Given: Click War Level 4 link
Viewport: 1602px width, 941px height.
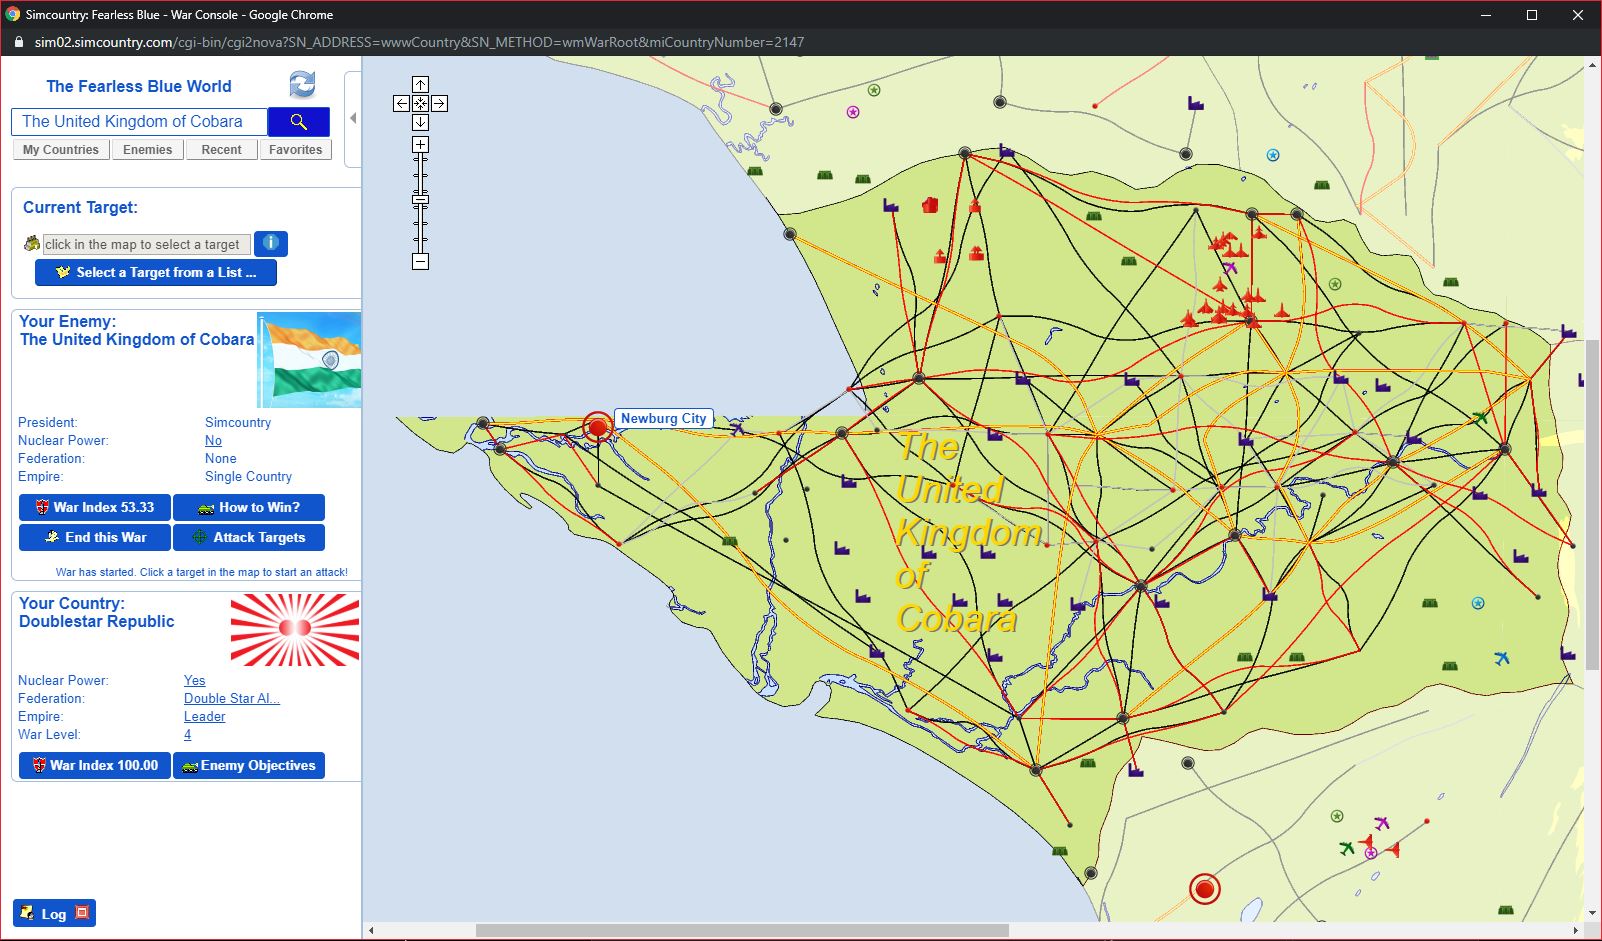Looking at the screenshot, I should click(x=187, y=735).
